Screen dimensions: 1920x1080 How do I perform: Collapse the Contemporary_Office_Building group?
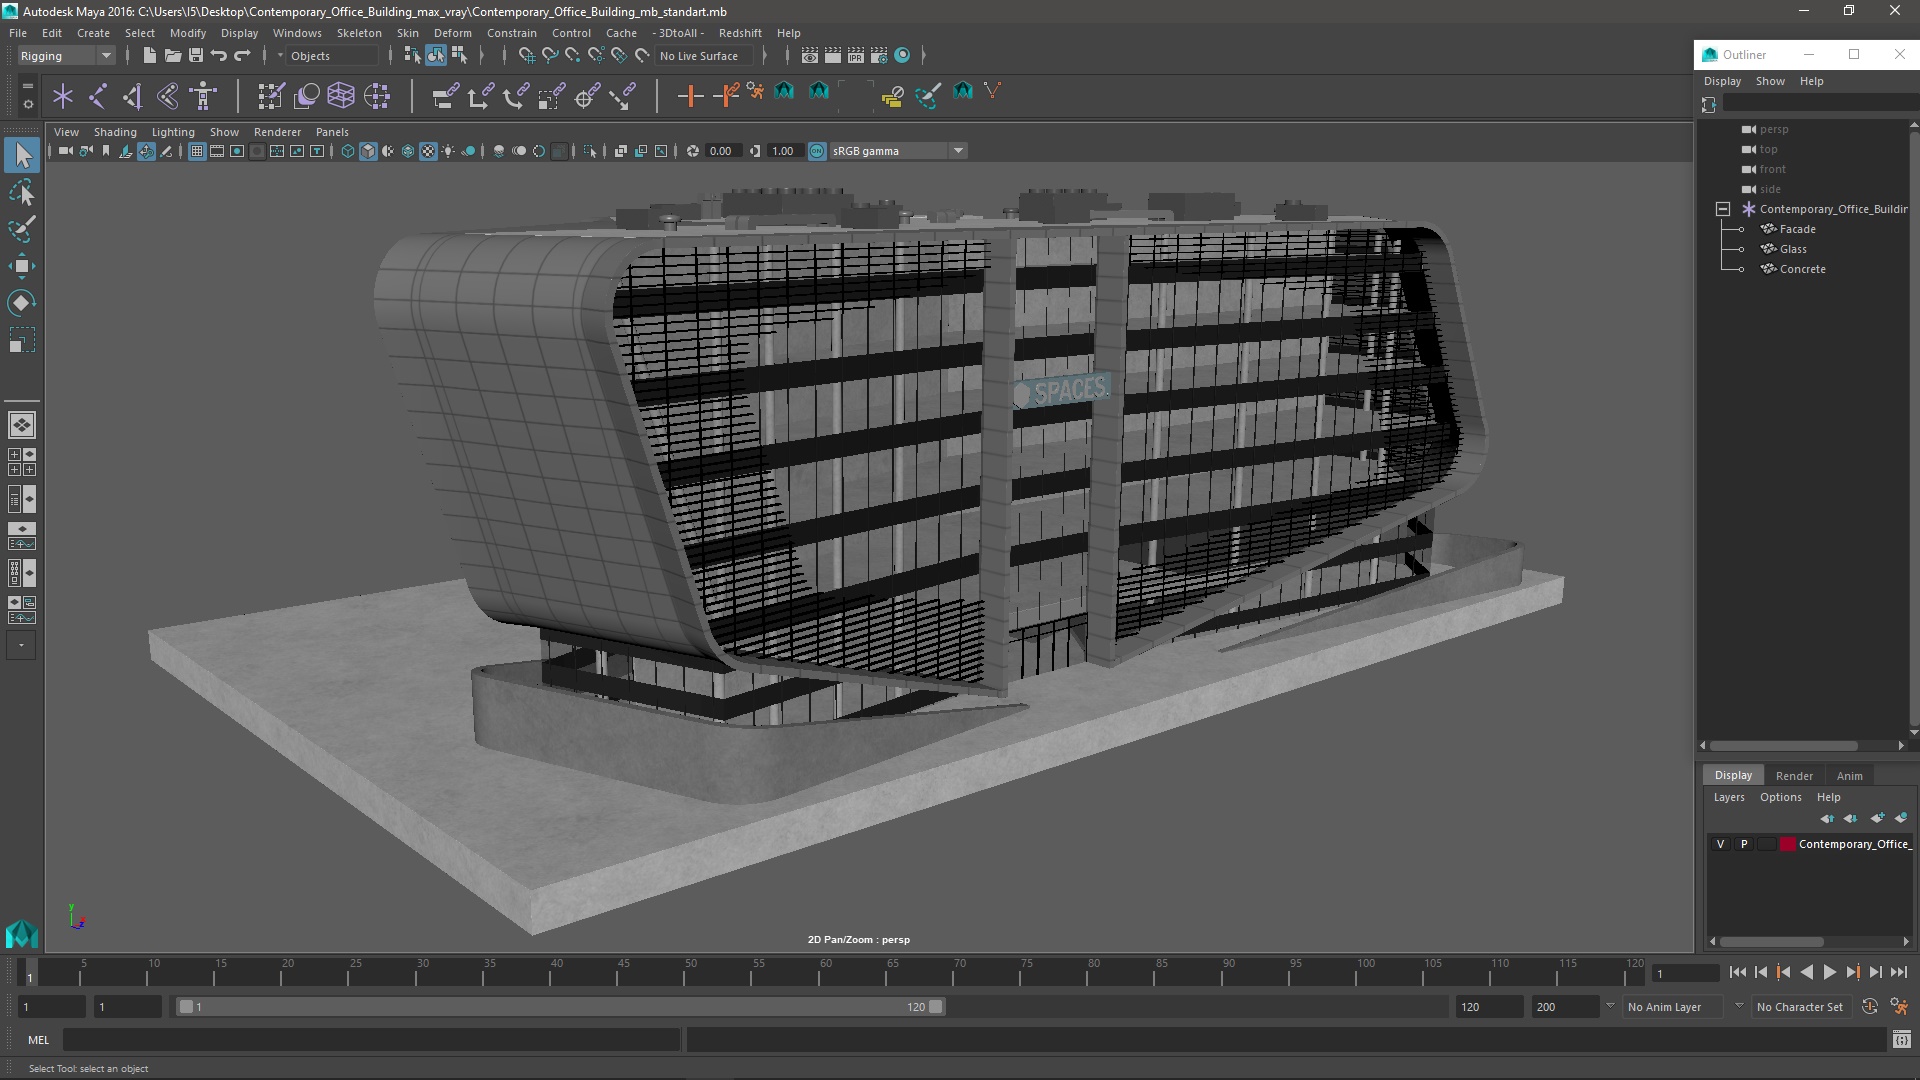(1723, 209)
